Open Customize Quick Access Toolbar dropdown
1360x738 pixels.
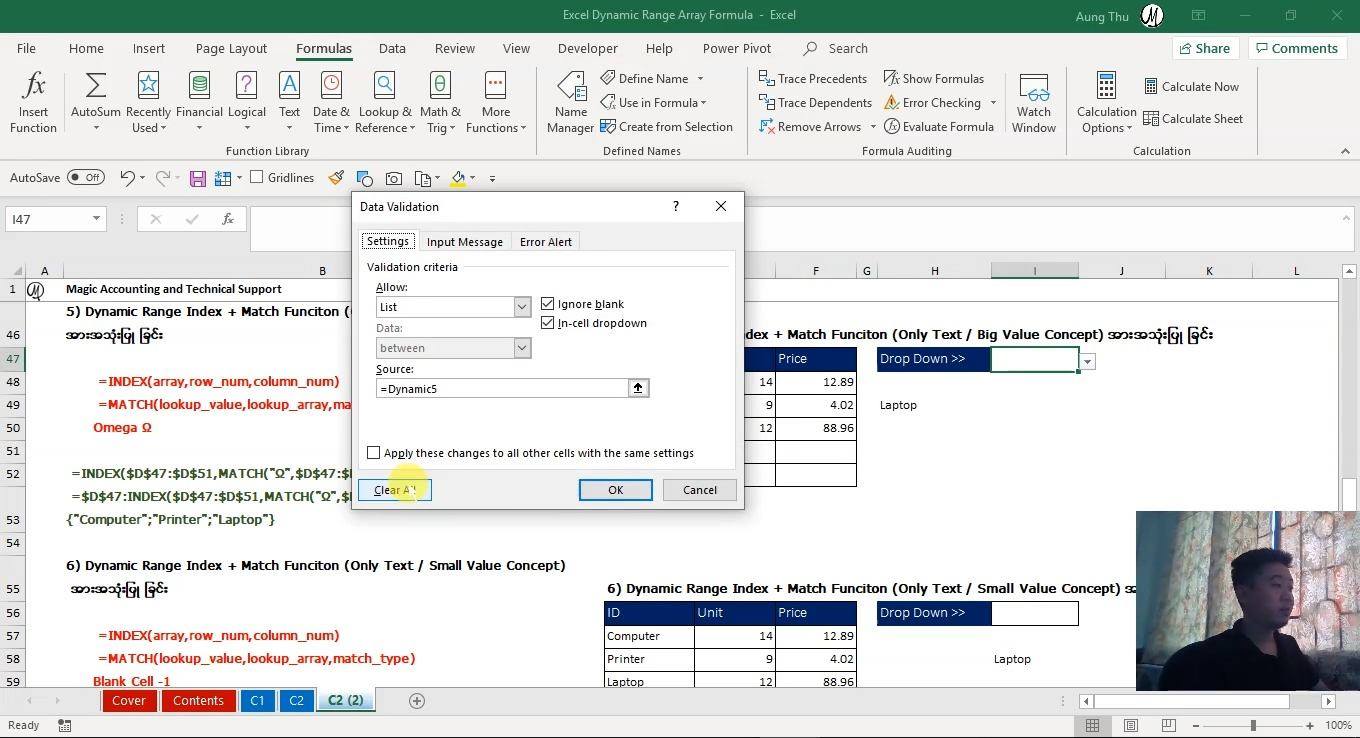(492, 178)
